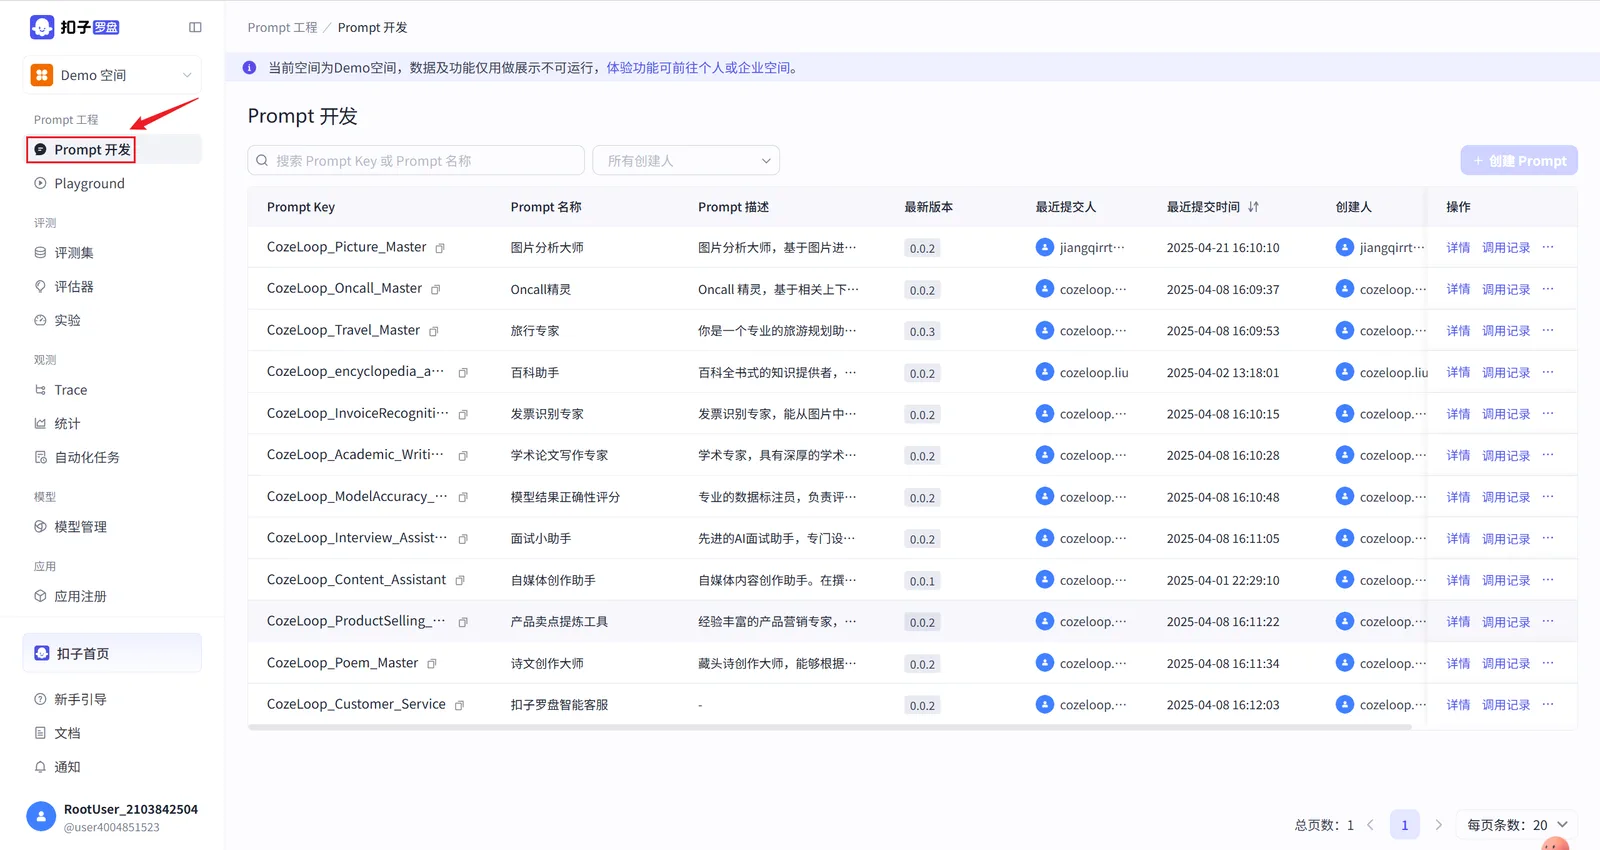
Task: Copy the CozeLoop_Interview_Assist prompt key
Action: (463, 539)
